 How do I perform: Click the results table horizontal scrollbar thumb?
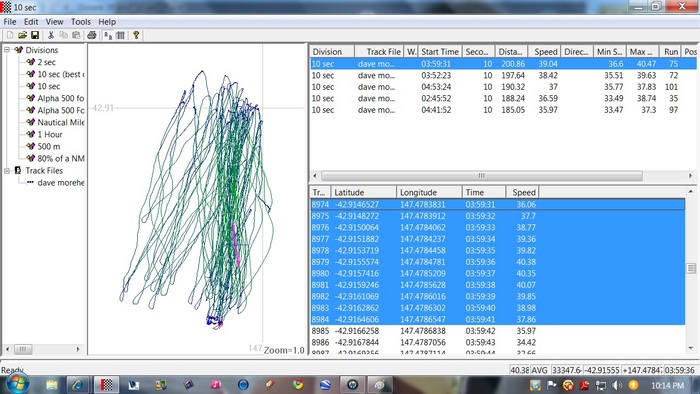(482, 175)
